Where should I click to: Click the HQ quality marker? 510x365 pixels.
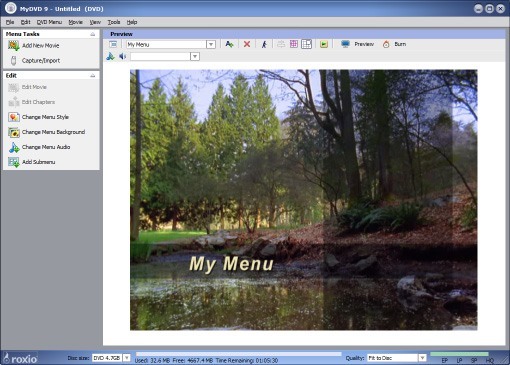tap(489, 361)
